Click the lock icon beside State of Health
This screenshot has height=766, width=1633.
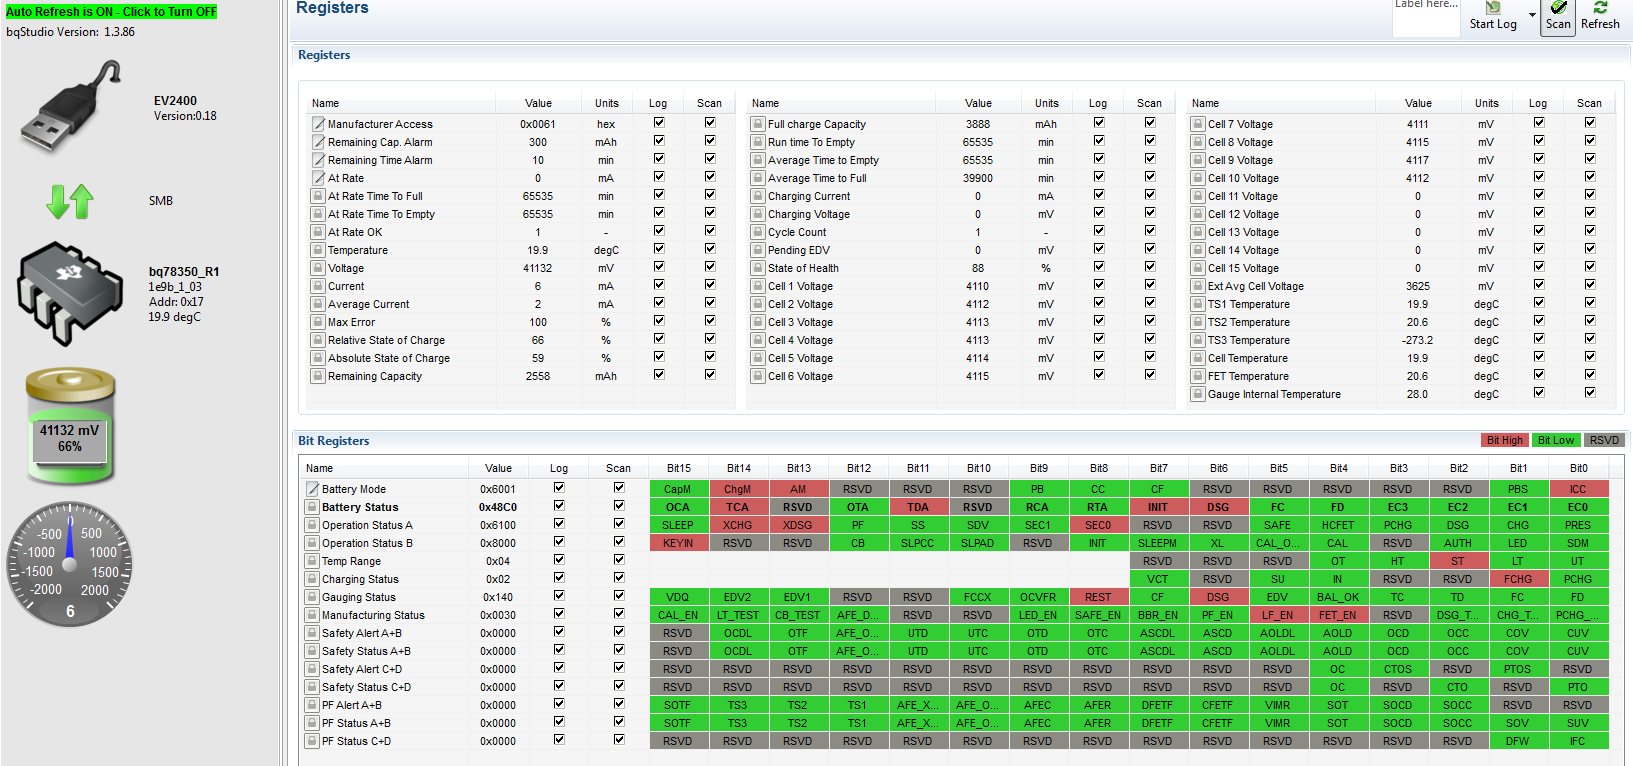point(758,268)
